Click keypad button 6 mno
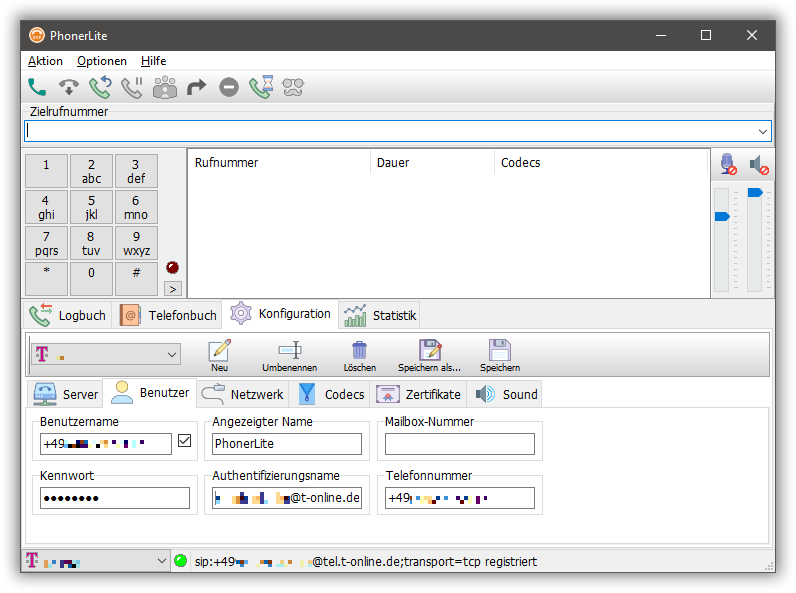The width and height of the screenshot is (796, 593). click(x=136, y=207)
